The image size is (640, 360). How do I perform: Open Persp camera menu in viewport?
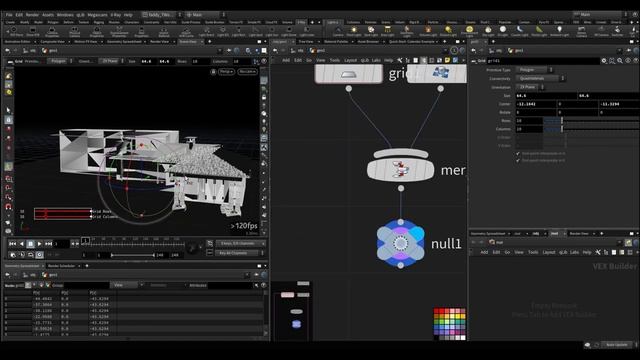(x=227, y=71)
